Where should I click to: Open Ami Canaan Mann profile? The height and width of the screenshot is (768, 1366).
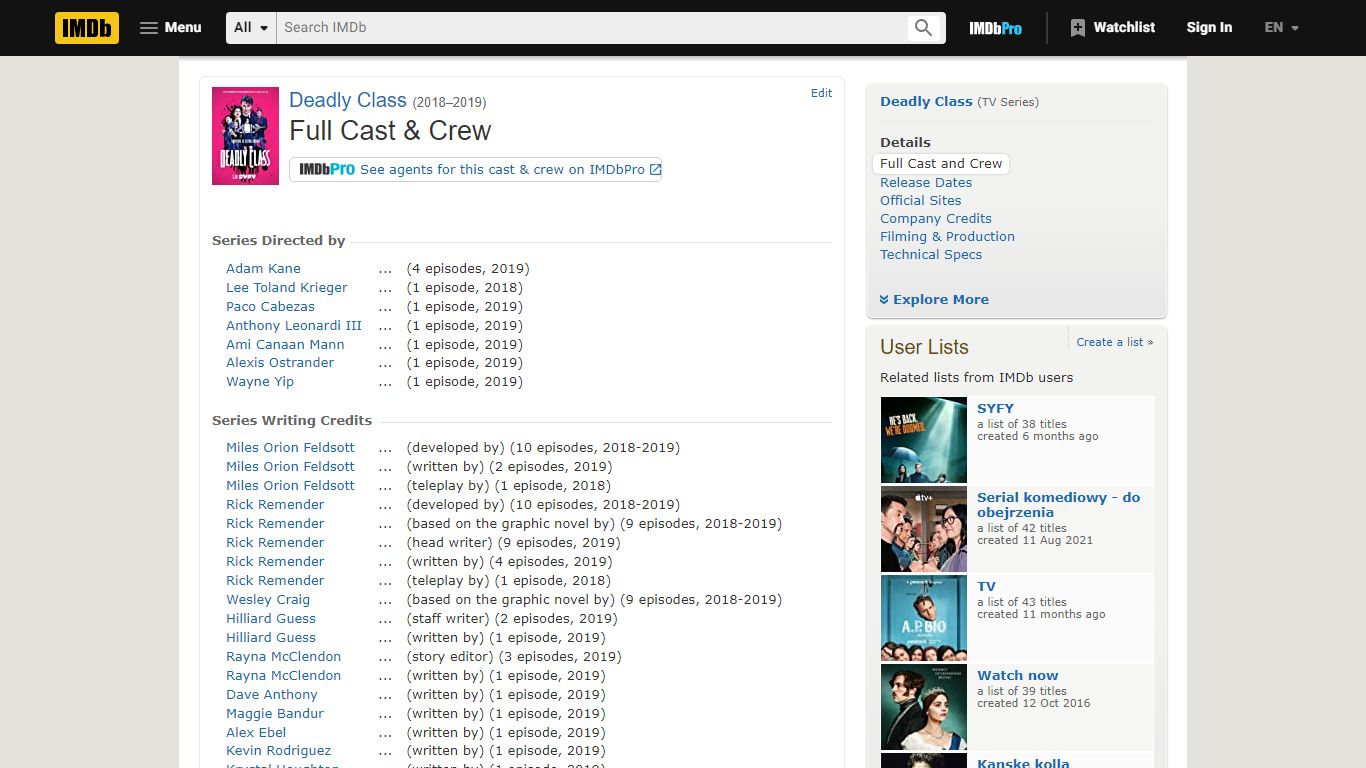tap(285, 345)
